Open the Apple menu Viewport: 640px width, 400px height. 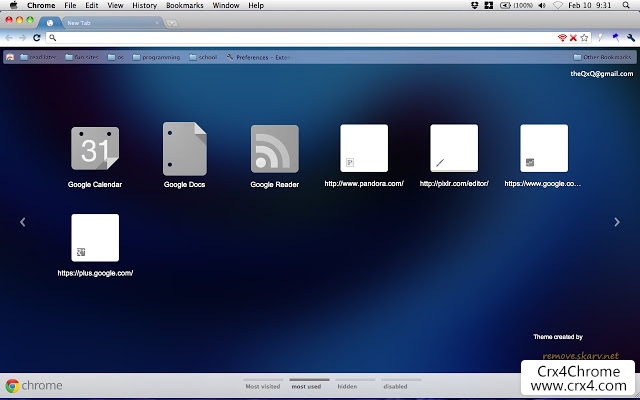click(13, 5)
